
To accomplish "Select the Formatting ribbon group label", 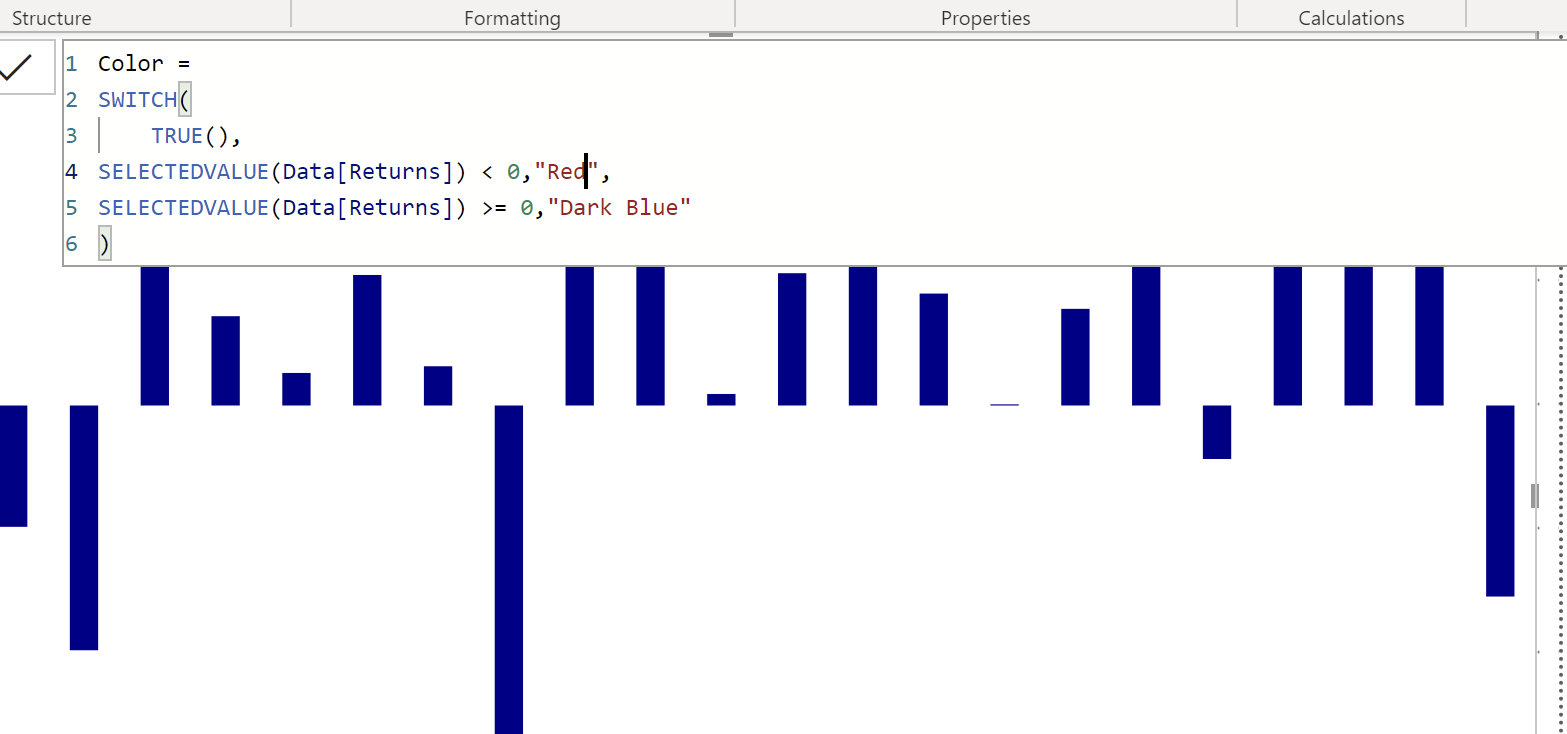I will pyautogui.click(x=512, y=18).
